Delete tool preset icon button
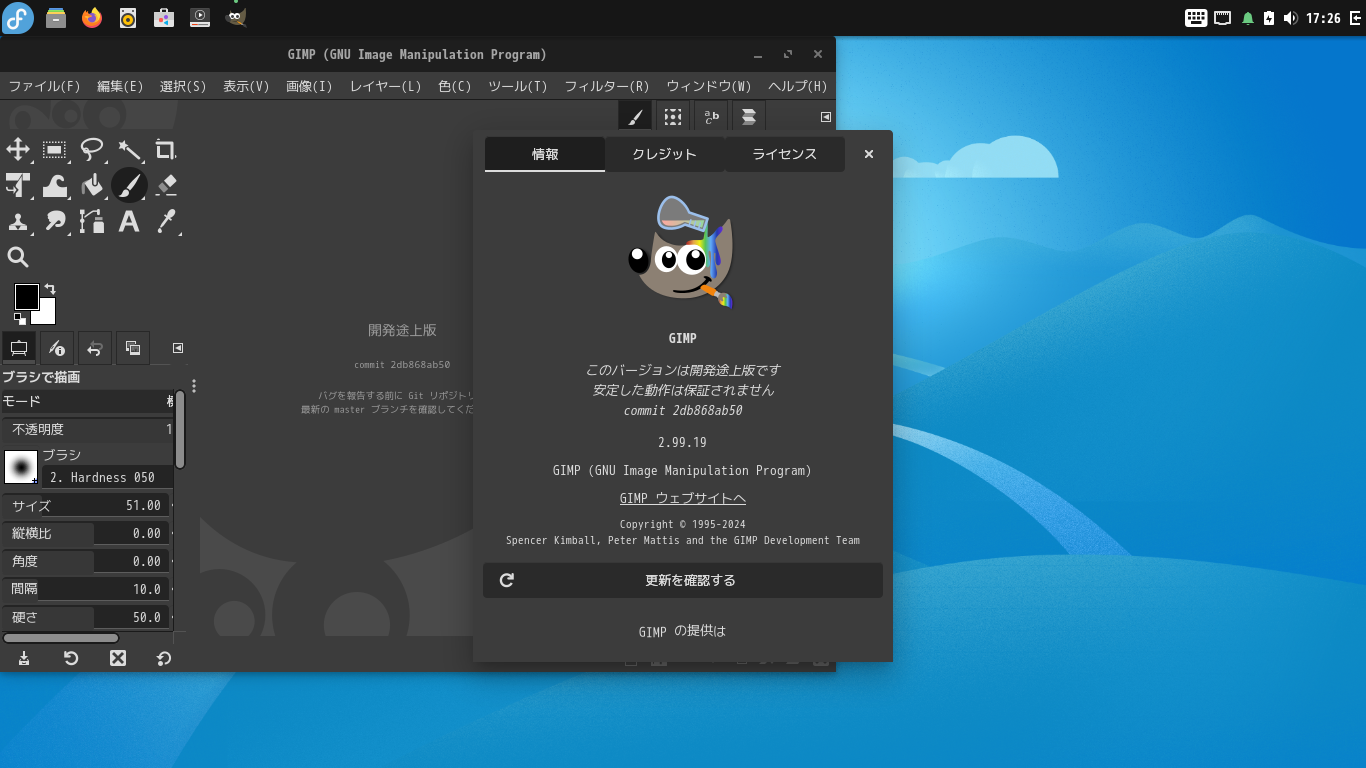The width and height of the screenshot is (1366, 768). [x=118, y=658]
